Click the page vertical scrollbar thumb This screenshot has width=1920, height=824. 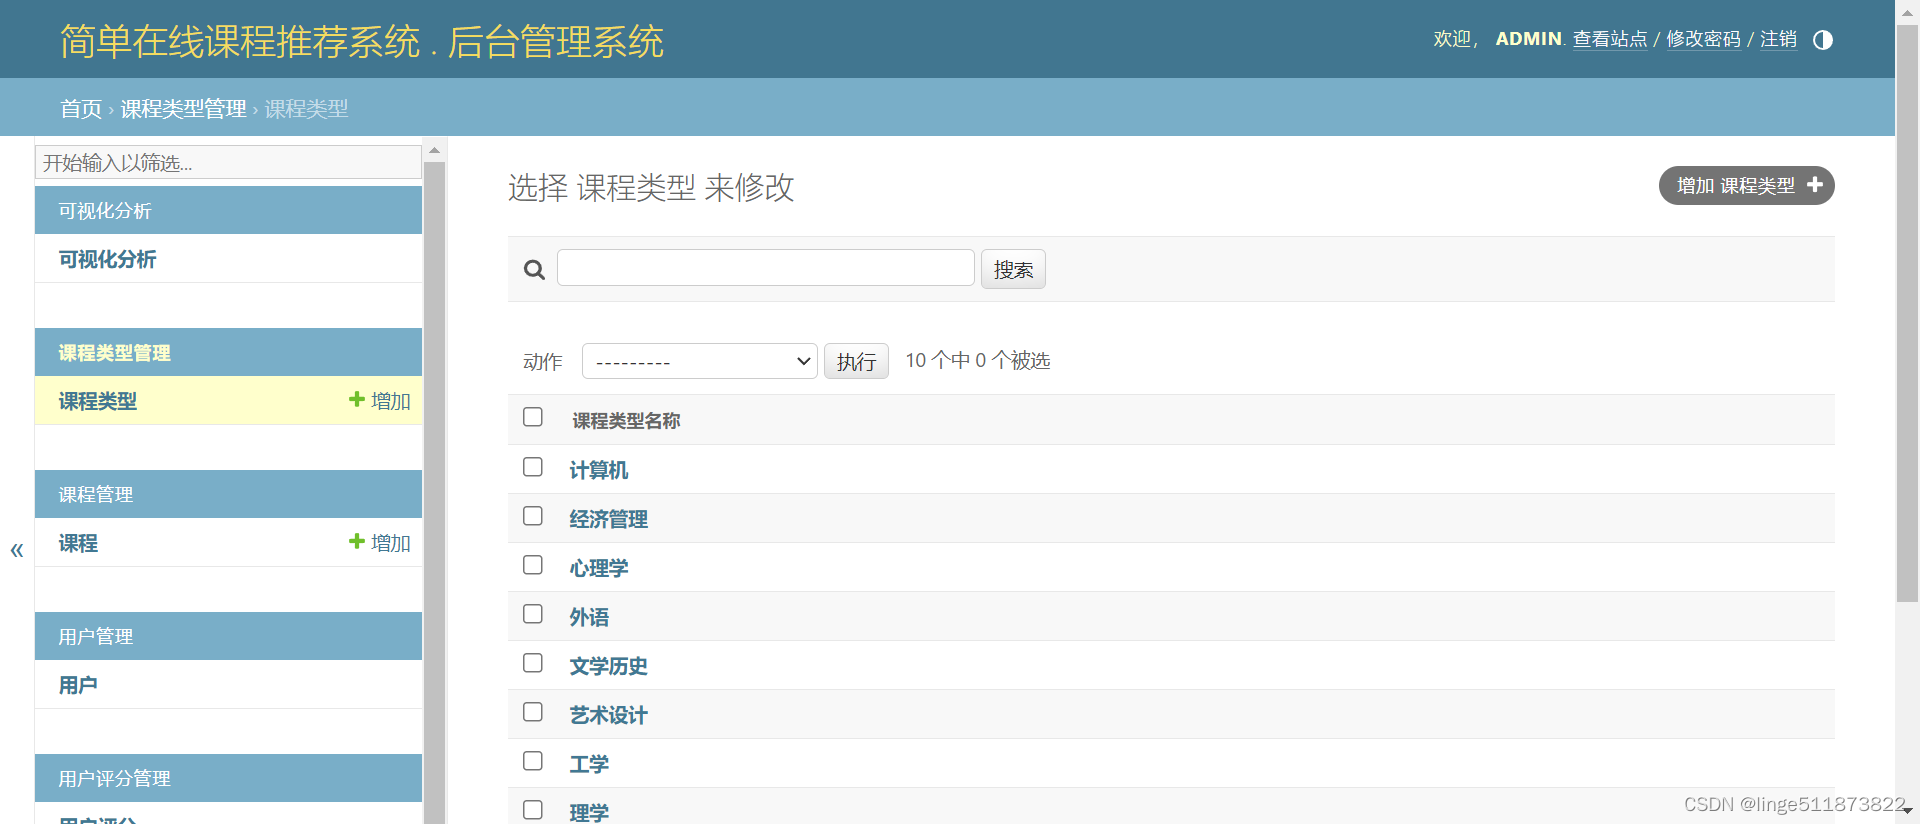coord(1907,313)
